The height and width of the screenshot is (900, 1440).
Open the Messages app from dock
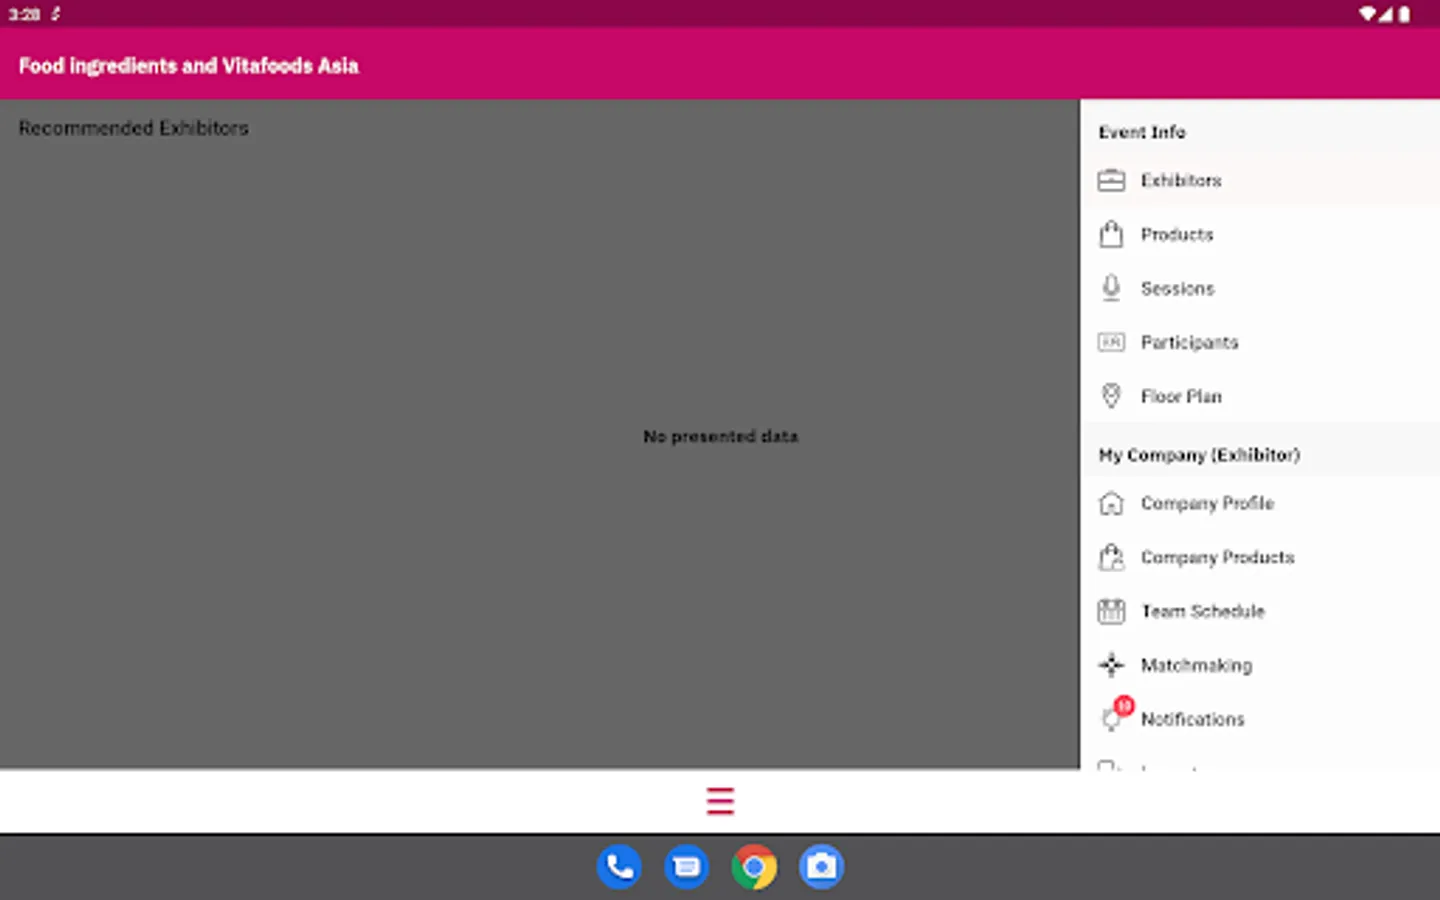(x=686, y=867)
